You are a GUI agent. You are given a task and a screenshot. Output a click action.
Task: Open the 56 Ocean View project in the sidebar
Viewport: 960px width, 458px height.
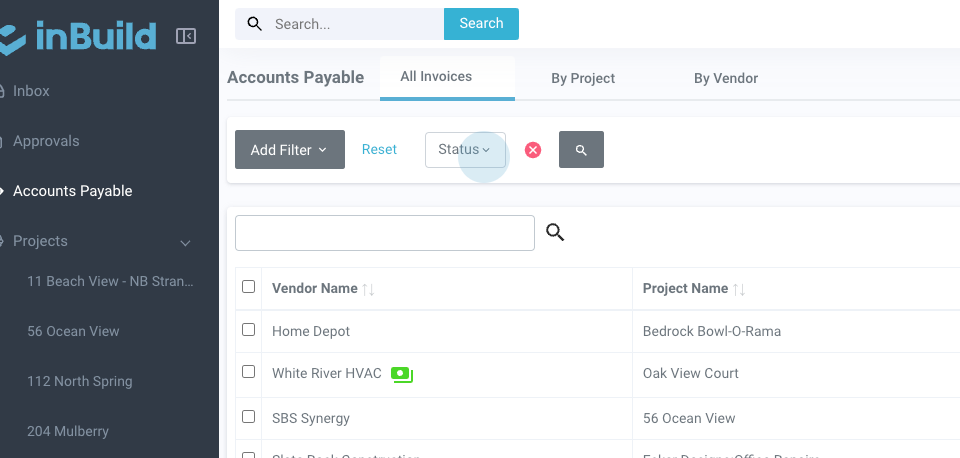click(73, 331)
